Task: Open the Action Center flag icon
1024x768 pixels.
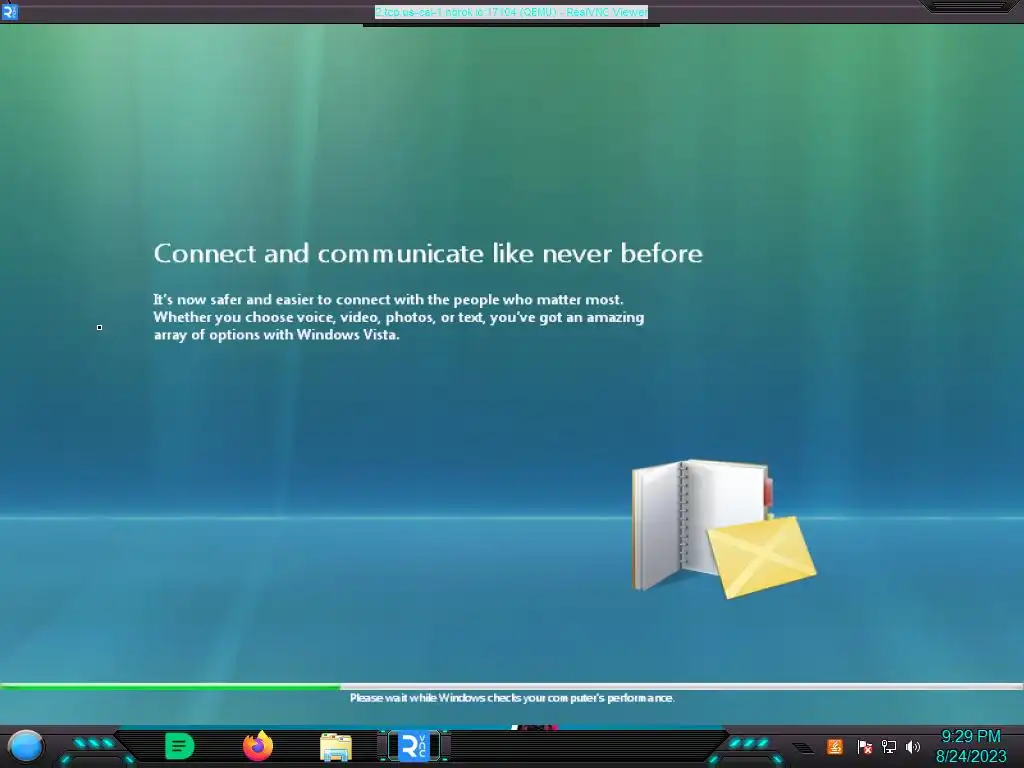Action: coord(864,746)
